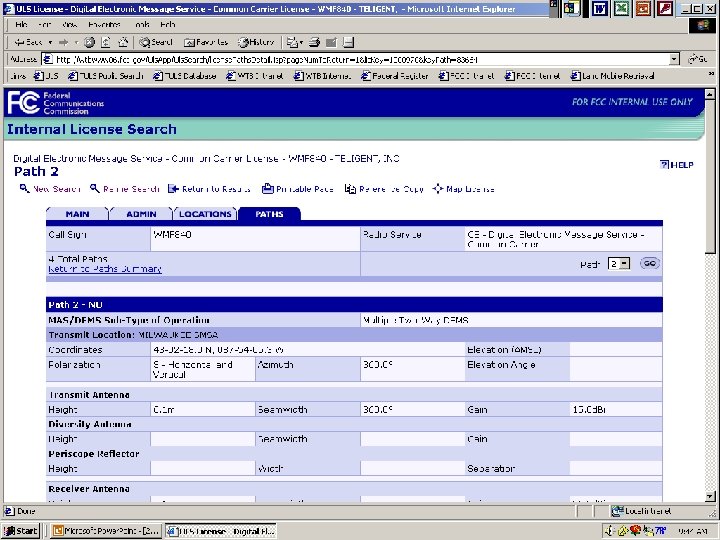Open the Reference Copy link
This screenshot has width=720, height=540.
[384, 188]
